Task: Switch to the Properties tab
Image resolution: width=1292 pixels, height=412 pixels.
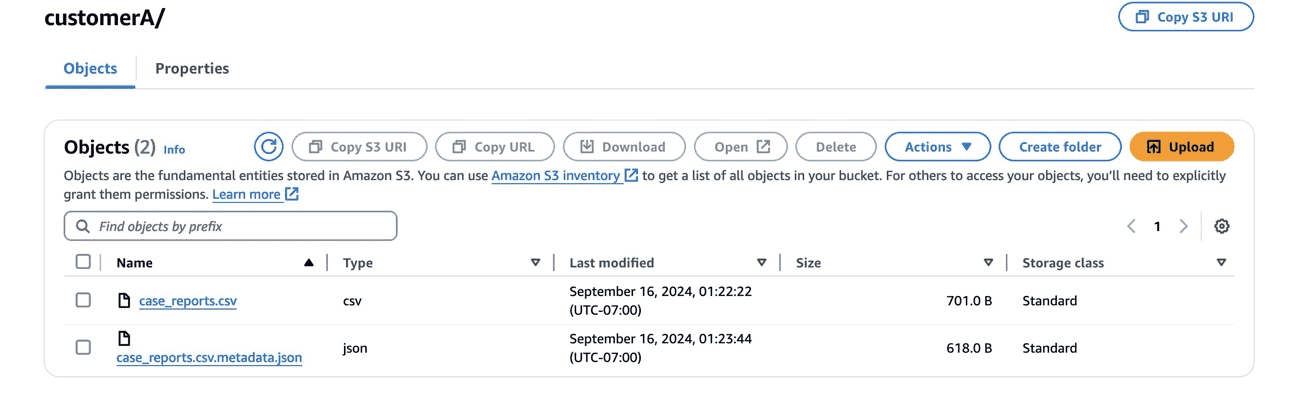Action: point(192,68)
